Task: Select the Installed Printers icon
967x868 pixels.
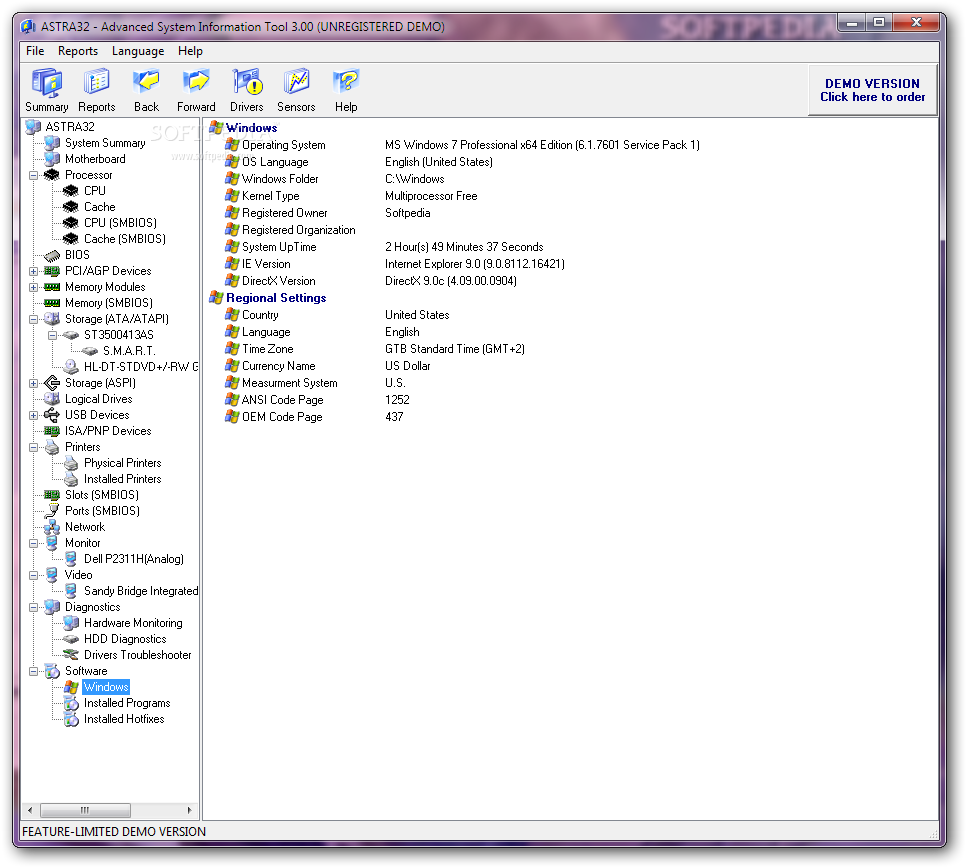Action: [x=71, y=479]
